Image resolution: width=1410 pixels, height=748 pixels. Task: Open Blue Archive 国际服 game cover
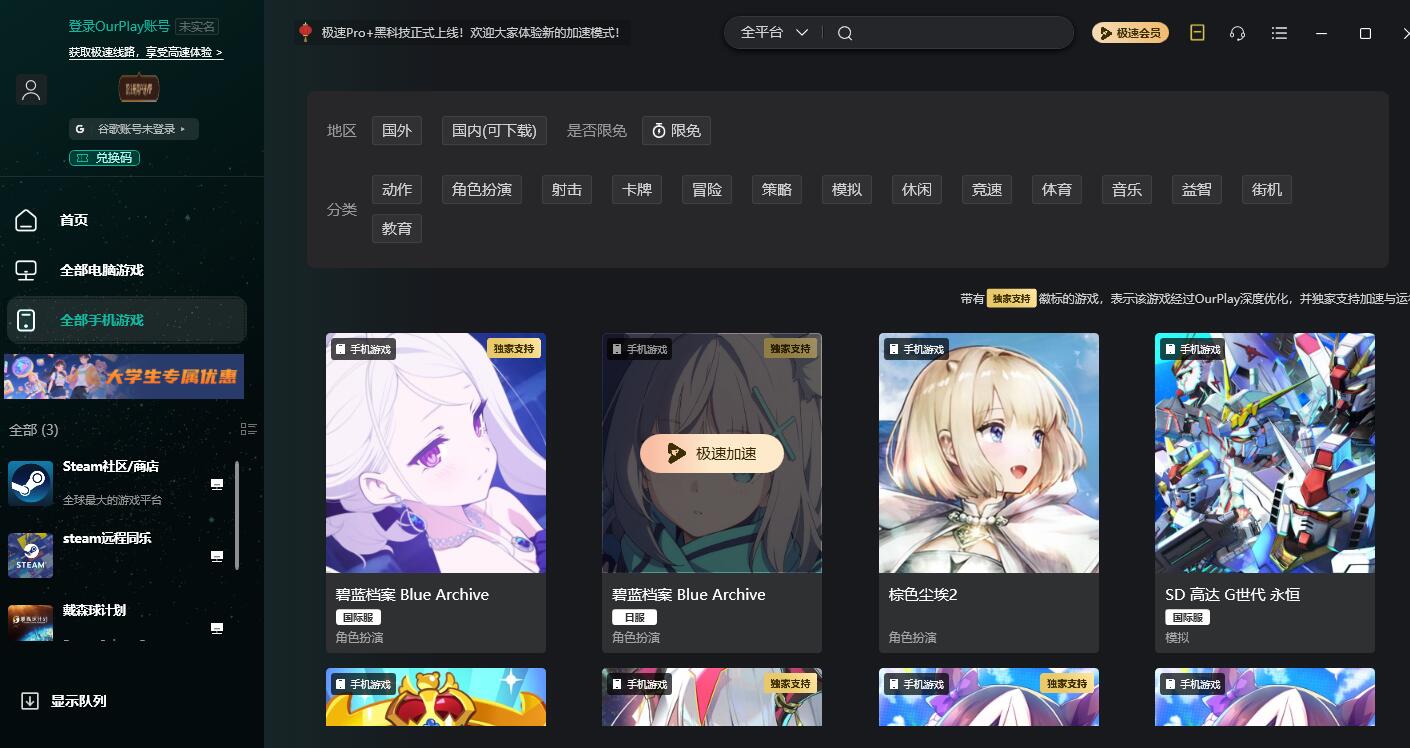[x=436, y=453]
